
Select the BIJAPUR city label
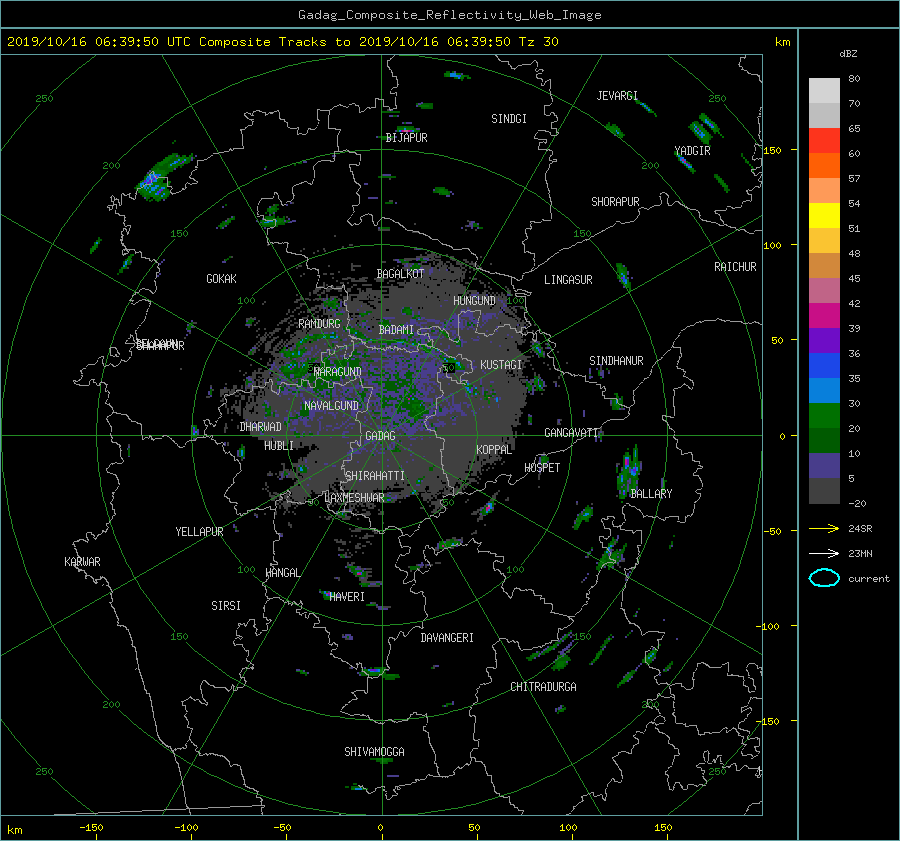[406, 138]
